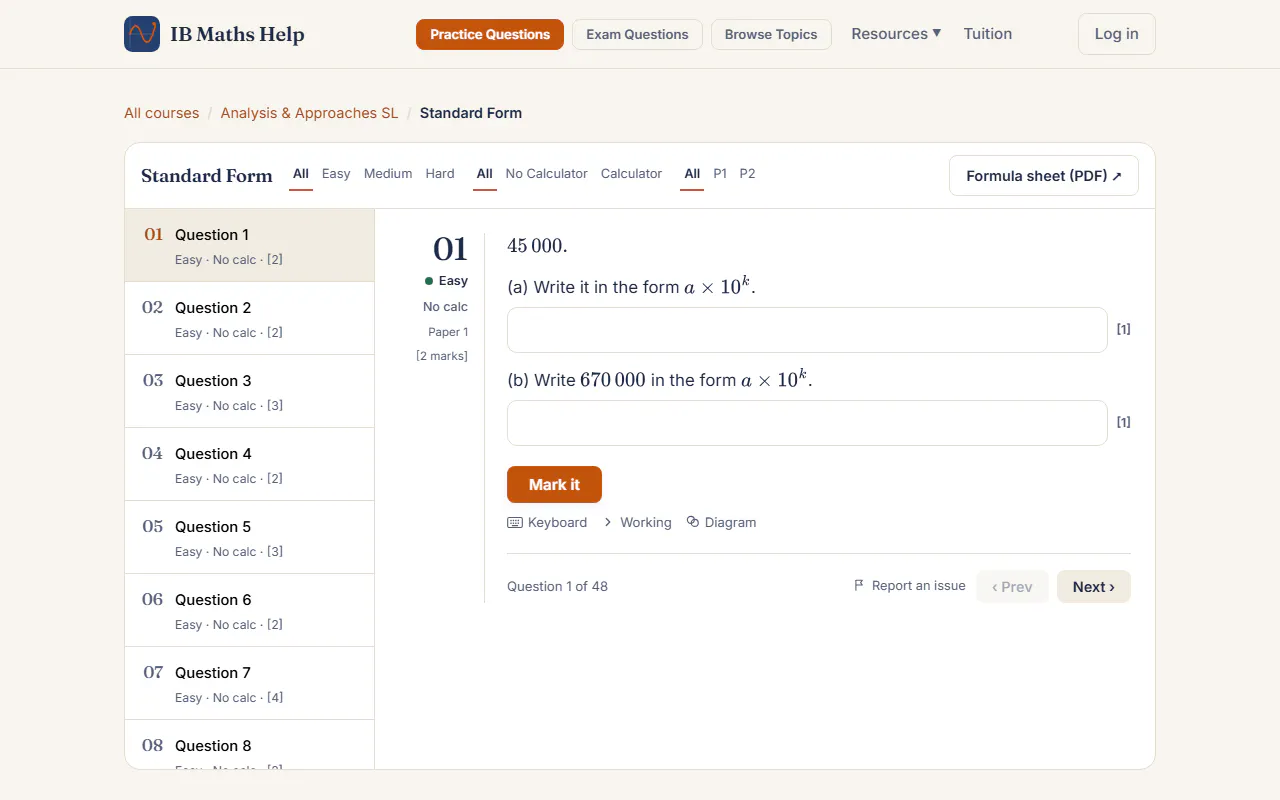
Task: Open the Keyboard input helper
Action: [x=547, y=522]
